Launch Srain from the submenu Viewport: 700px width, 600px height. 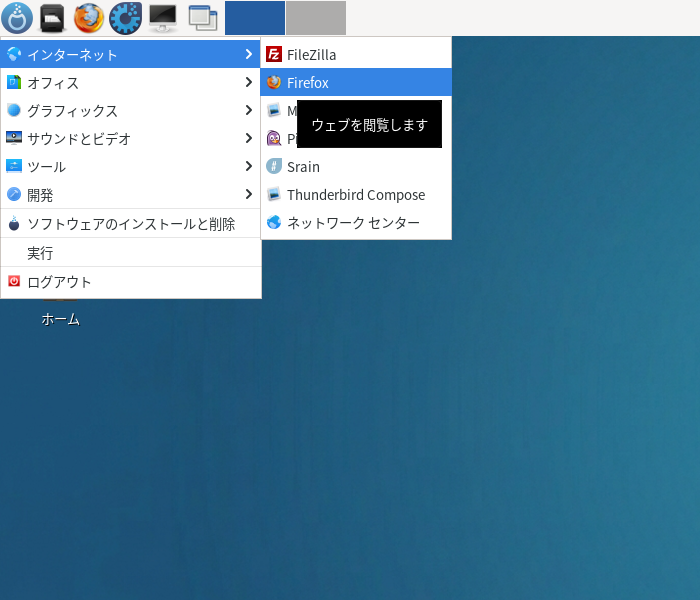(356, 167)
